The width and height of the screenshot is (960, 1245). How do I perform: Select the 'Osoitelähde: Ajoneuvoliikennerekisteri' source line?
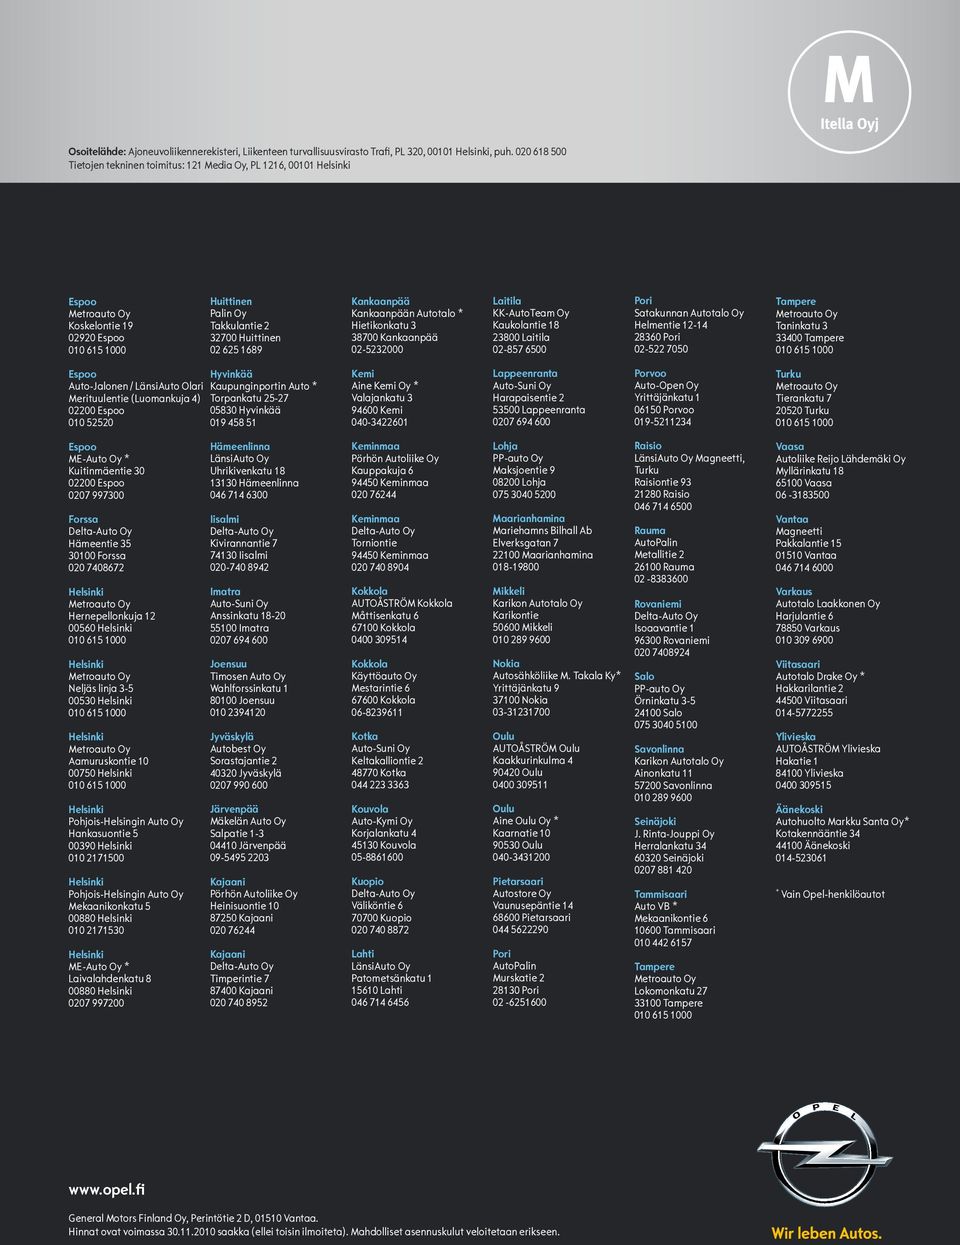317,152
